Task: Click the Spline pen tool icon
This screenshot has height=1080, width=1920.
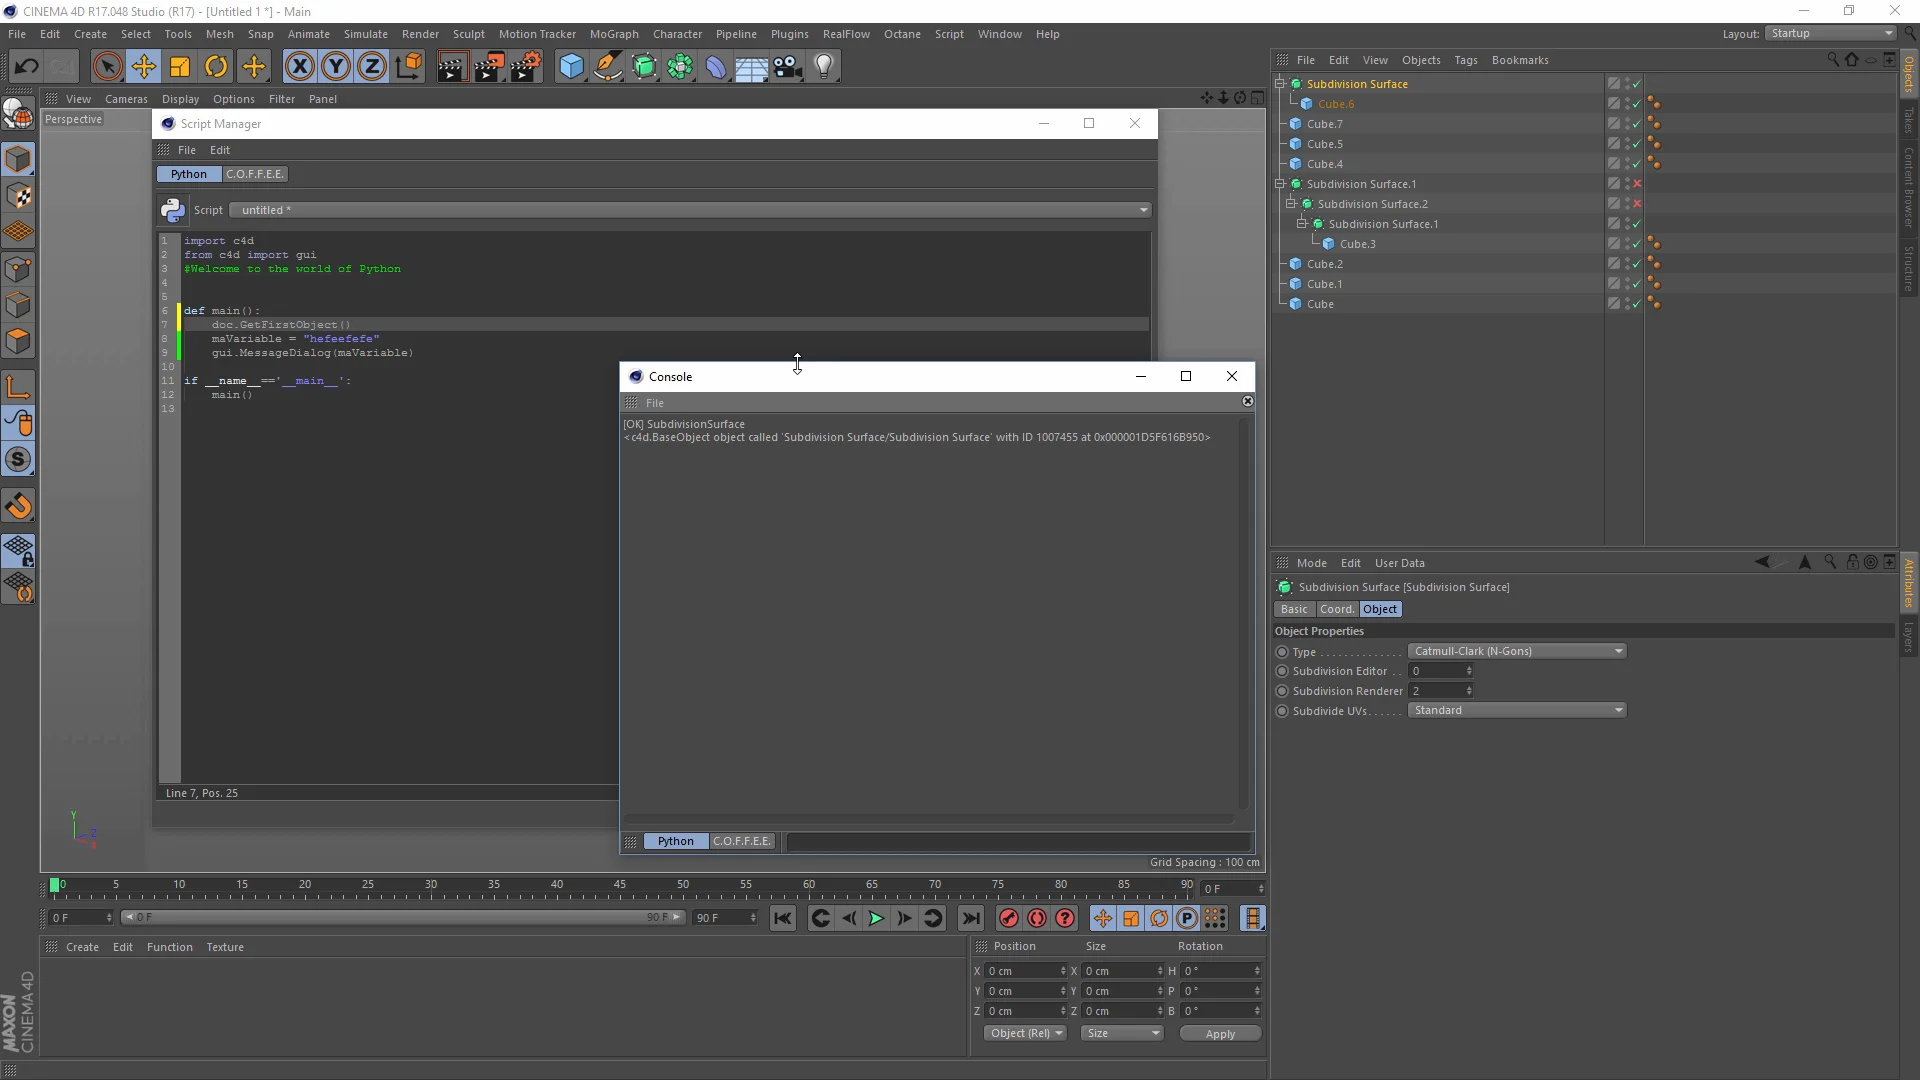Action: (608, 66)
